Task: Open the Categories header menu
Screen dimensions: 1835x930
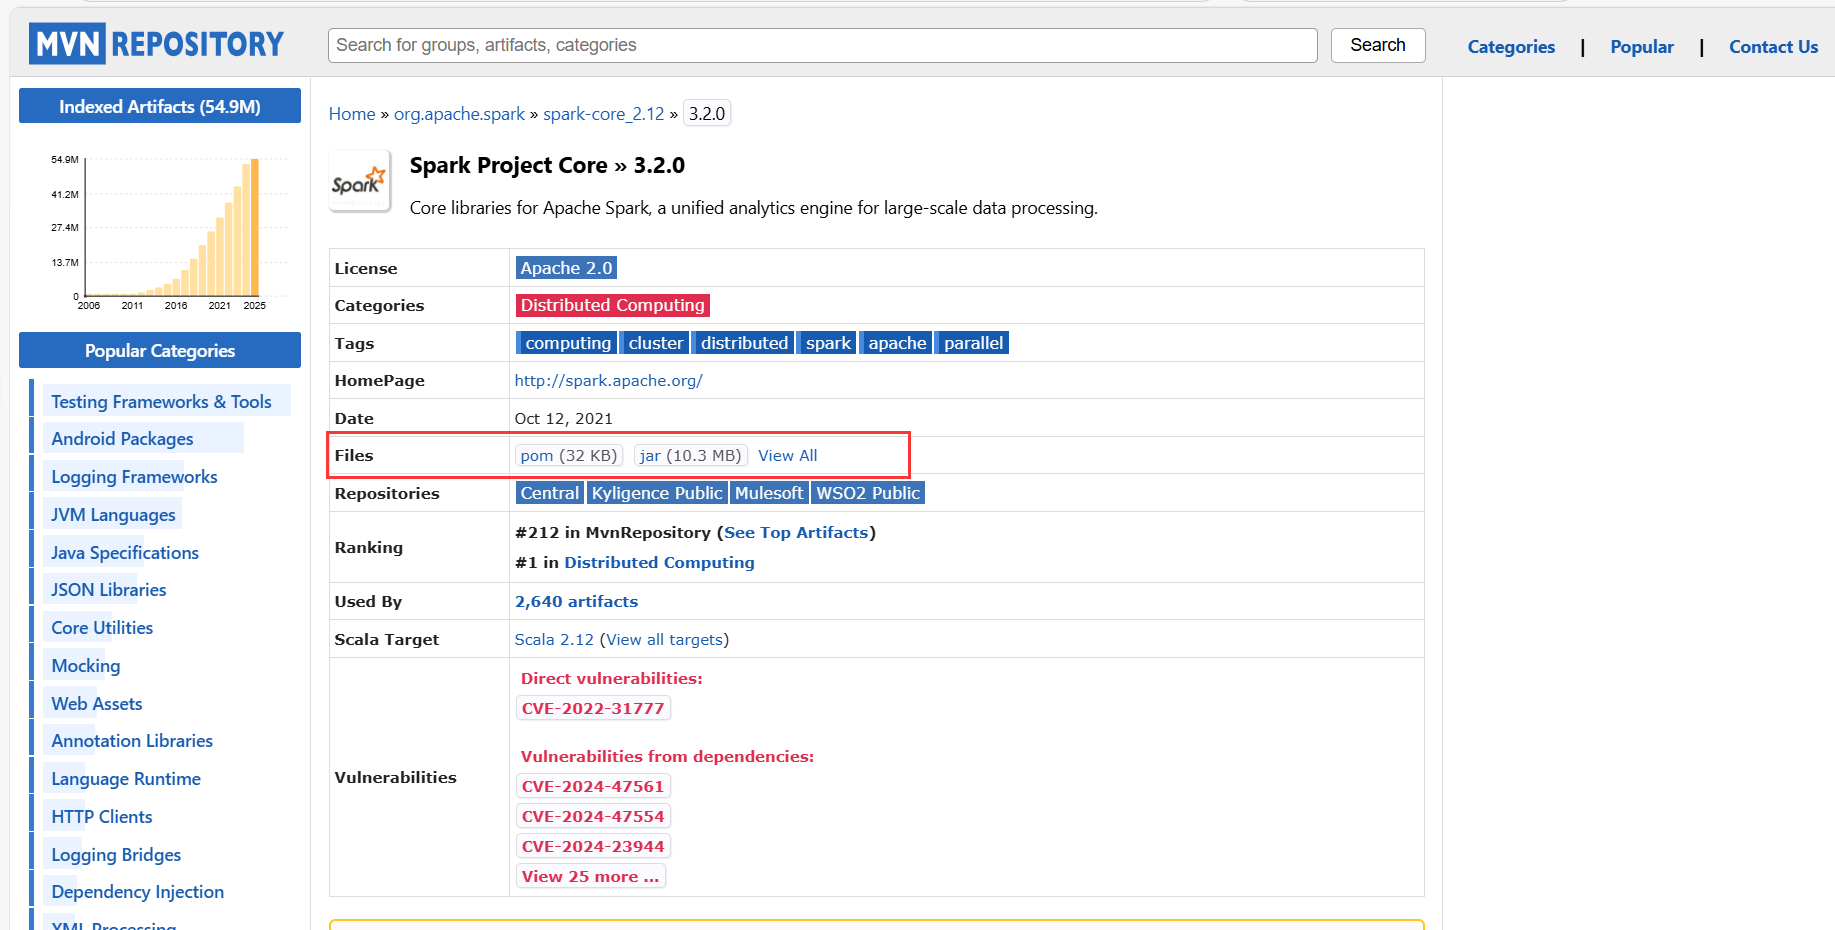Action: (1511, 47)
